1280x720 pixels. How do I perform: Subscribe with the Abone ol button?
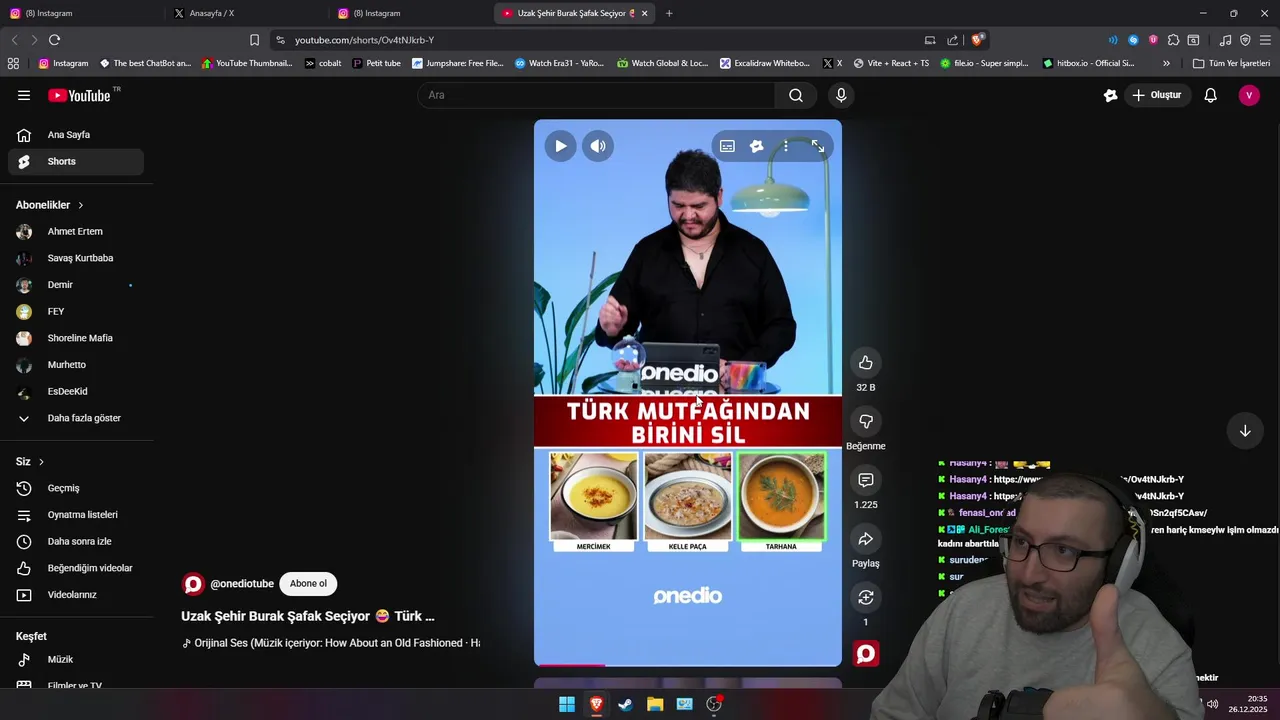coord(308,584)
